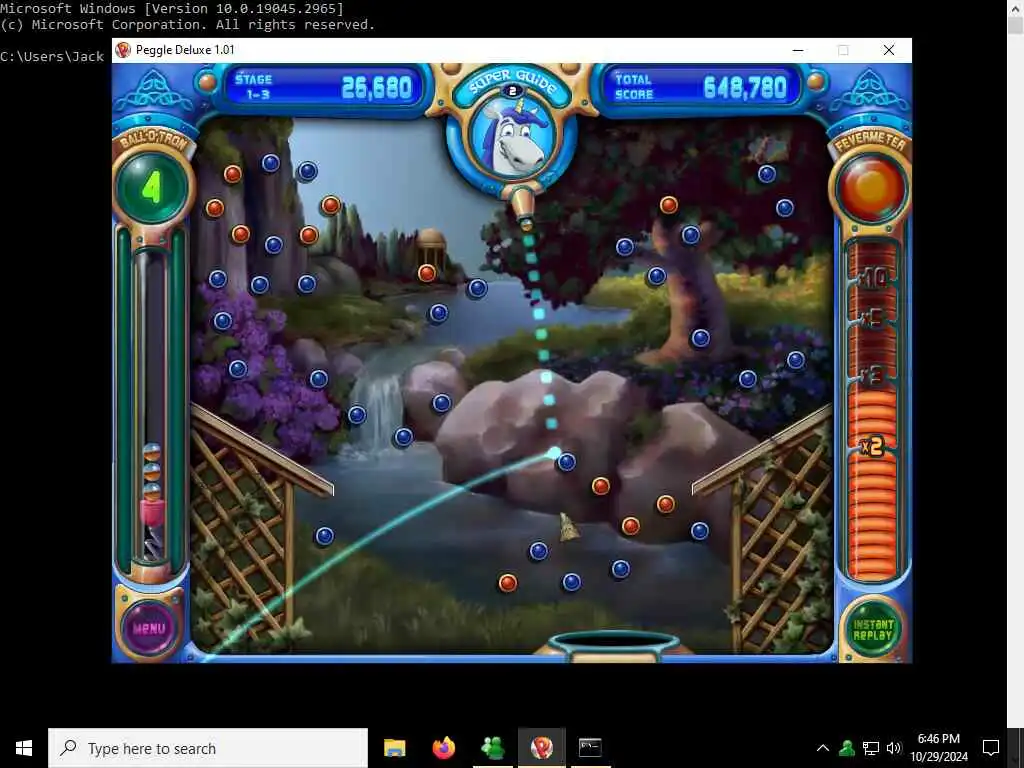
Task: Click the taskbar search box
Action: [x=208, y=748]
